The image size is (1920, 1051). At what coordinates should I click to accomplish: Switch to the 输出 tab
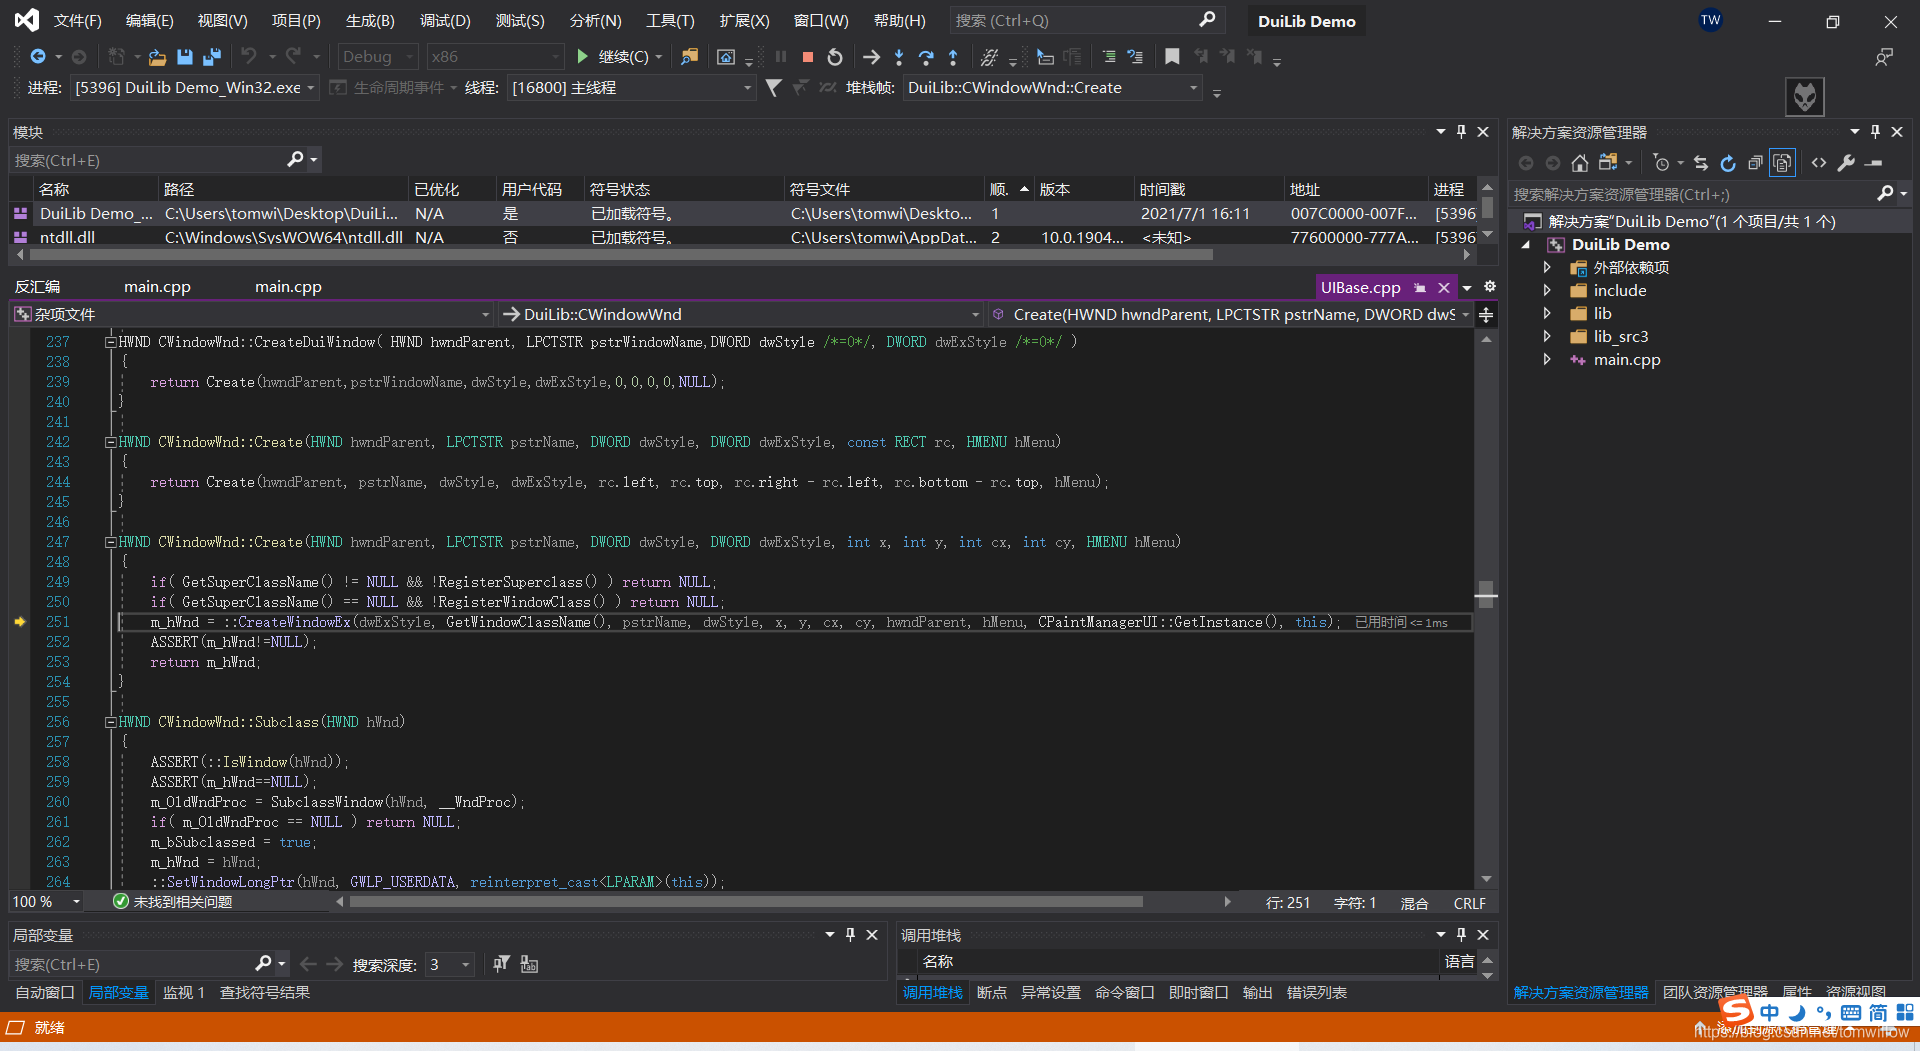(1257, 993)
